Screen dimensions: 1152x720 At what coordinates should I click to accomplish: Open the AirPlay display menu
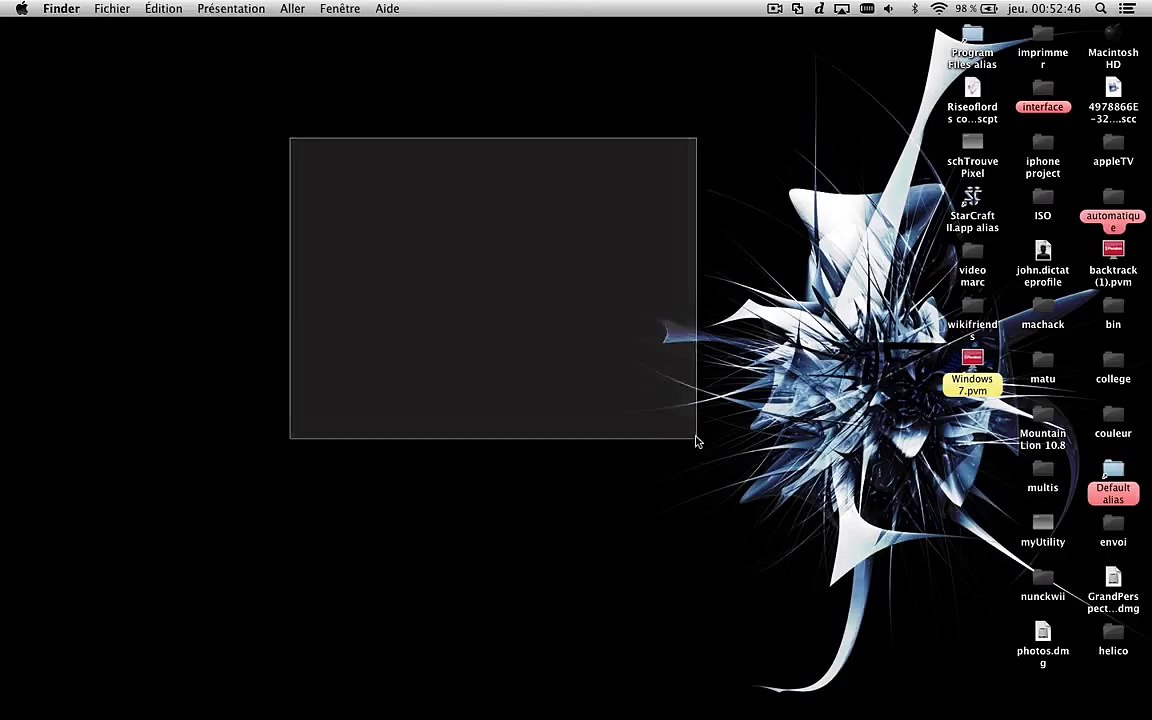pos(842,9)
